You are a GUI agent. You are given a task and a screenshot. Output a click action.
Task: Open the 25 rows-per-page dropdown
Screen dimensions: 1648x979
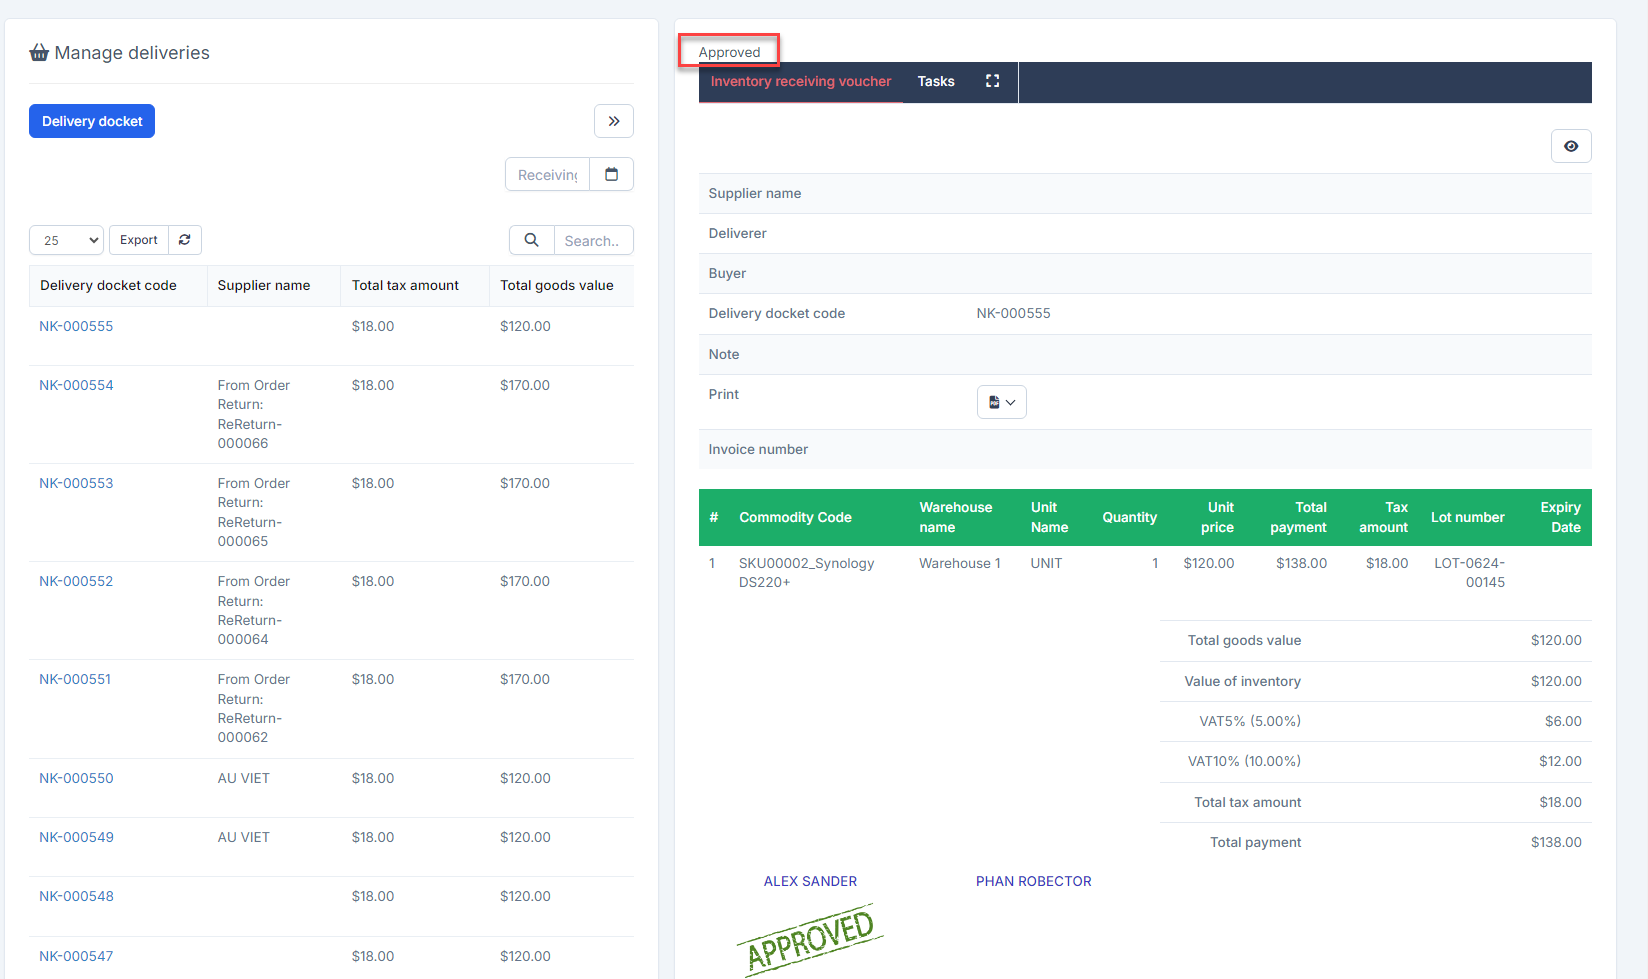coord(66,240)
